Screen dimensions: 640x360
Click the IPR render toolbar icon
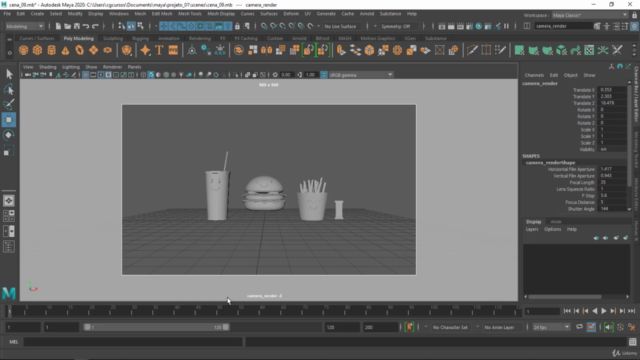coord(460,26)
